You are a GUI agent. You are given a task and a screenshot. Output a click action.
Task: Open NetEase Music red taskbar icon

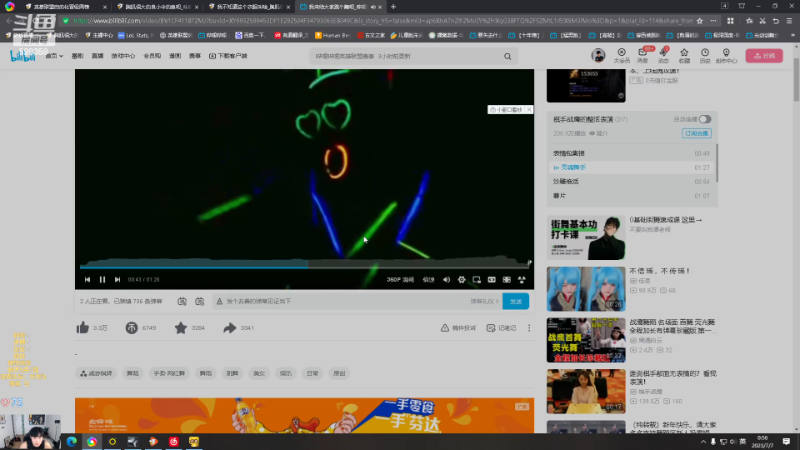pyautogui.click(x=173, y=441)
